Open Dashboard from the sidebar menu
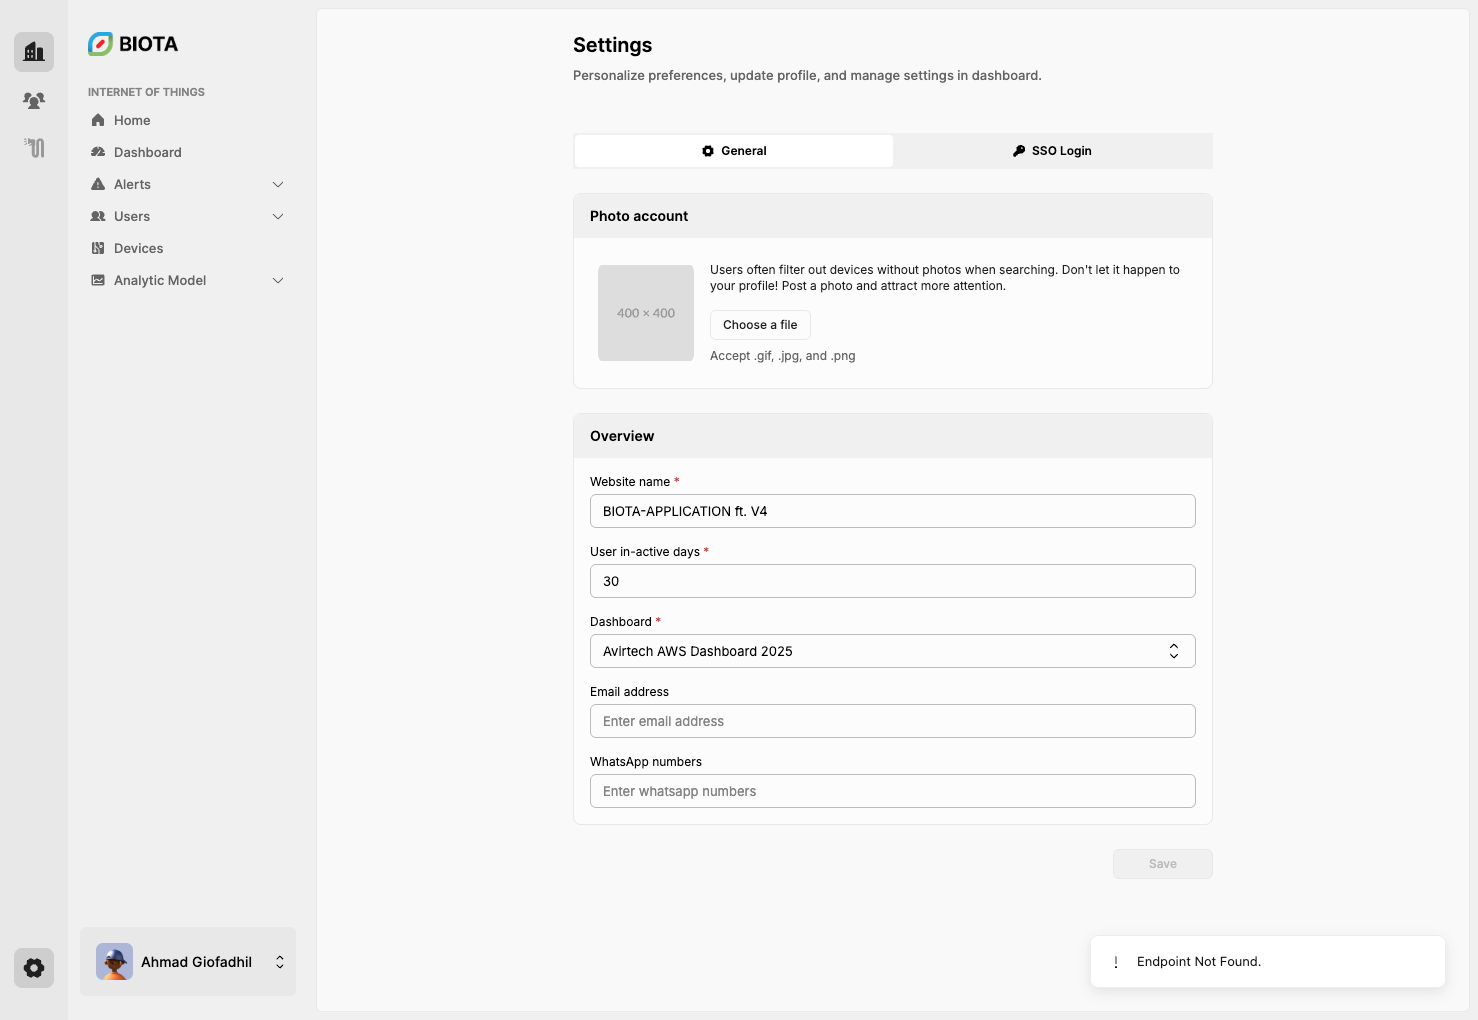Screen dimensions: 1478x1020 (x=147, y=152)
